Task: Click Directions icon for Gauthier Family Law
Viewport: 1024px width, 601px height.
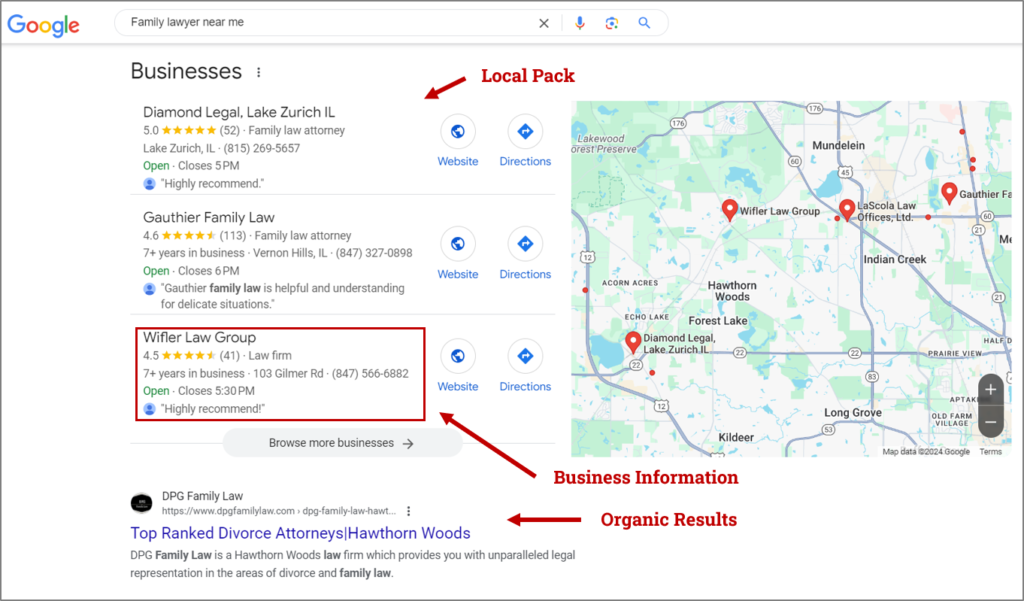Action: click(524, 244)
